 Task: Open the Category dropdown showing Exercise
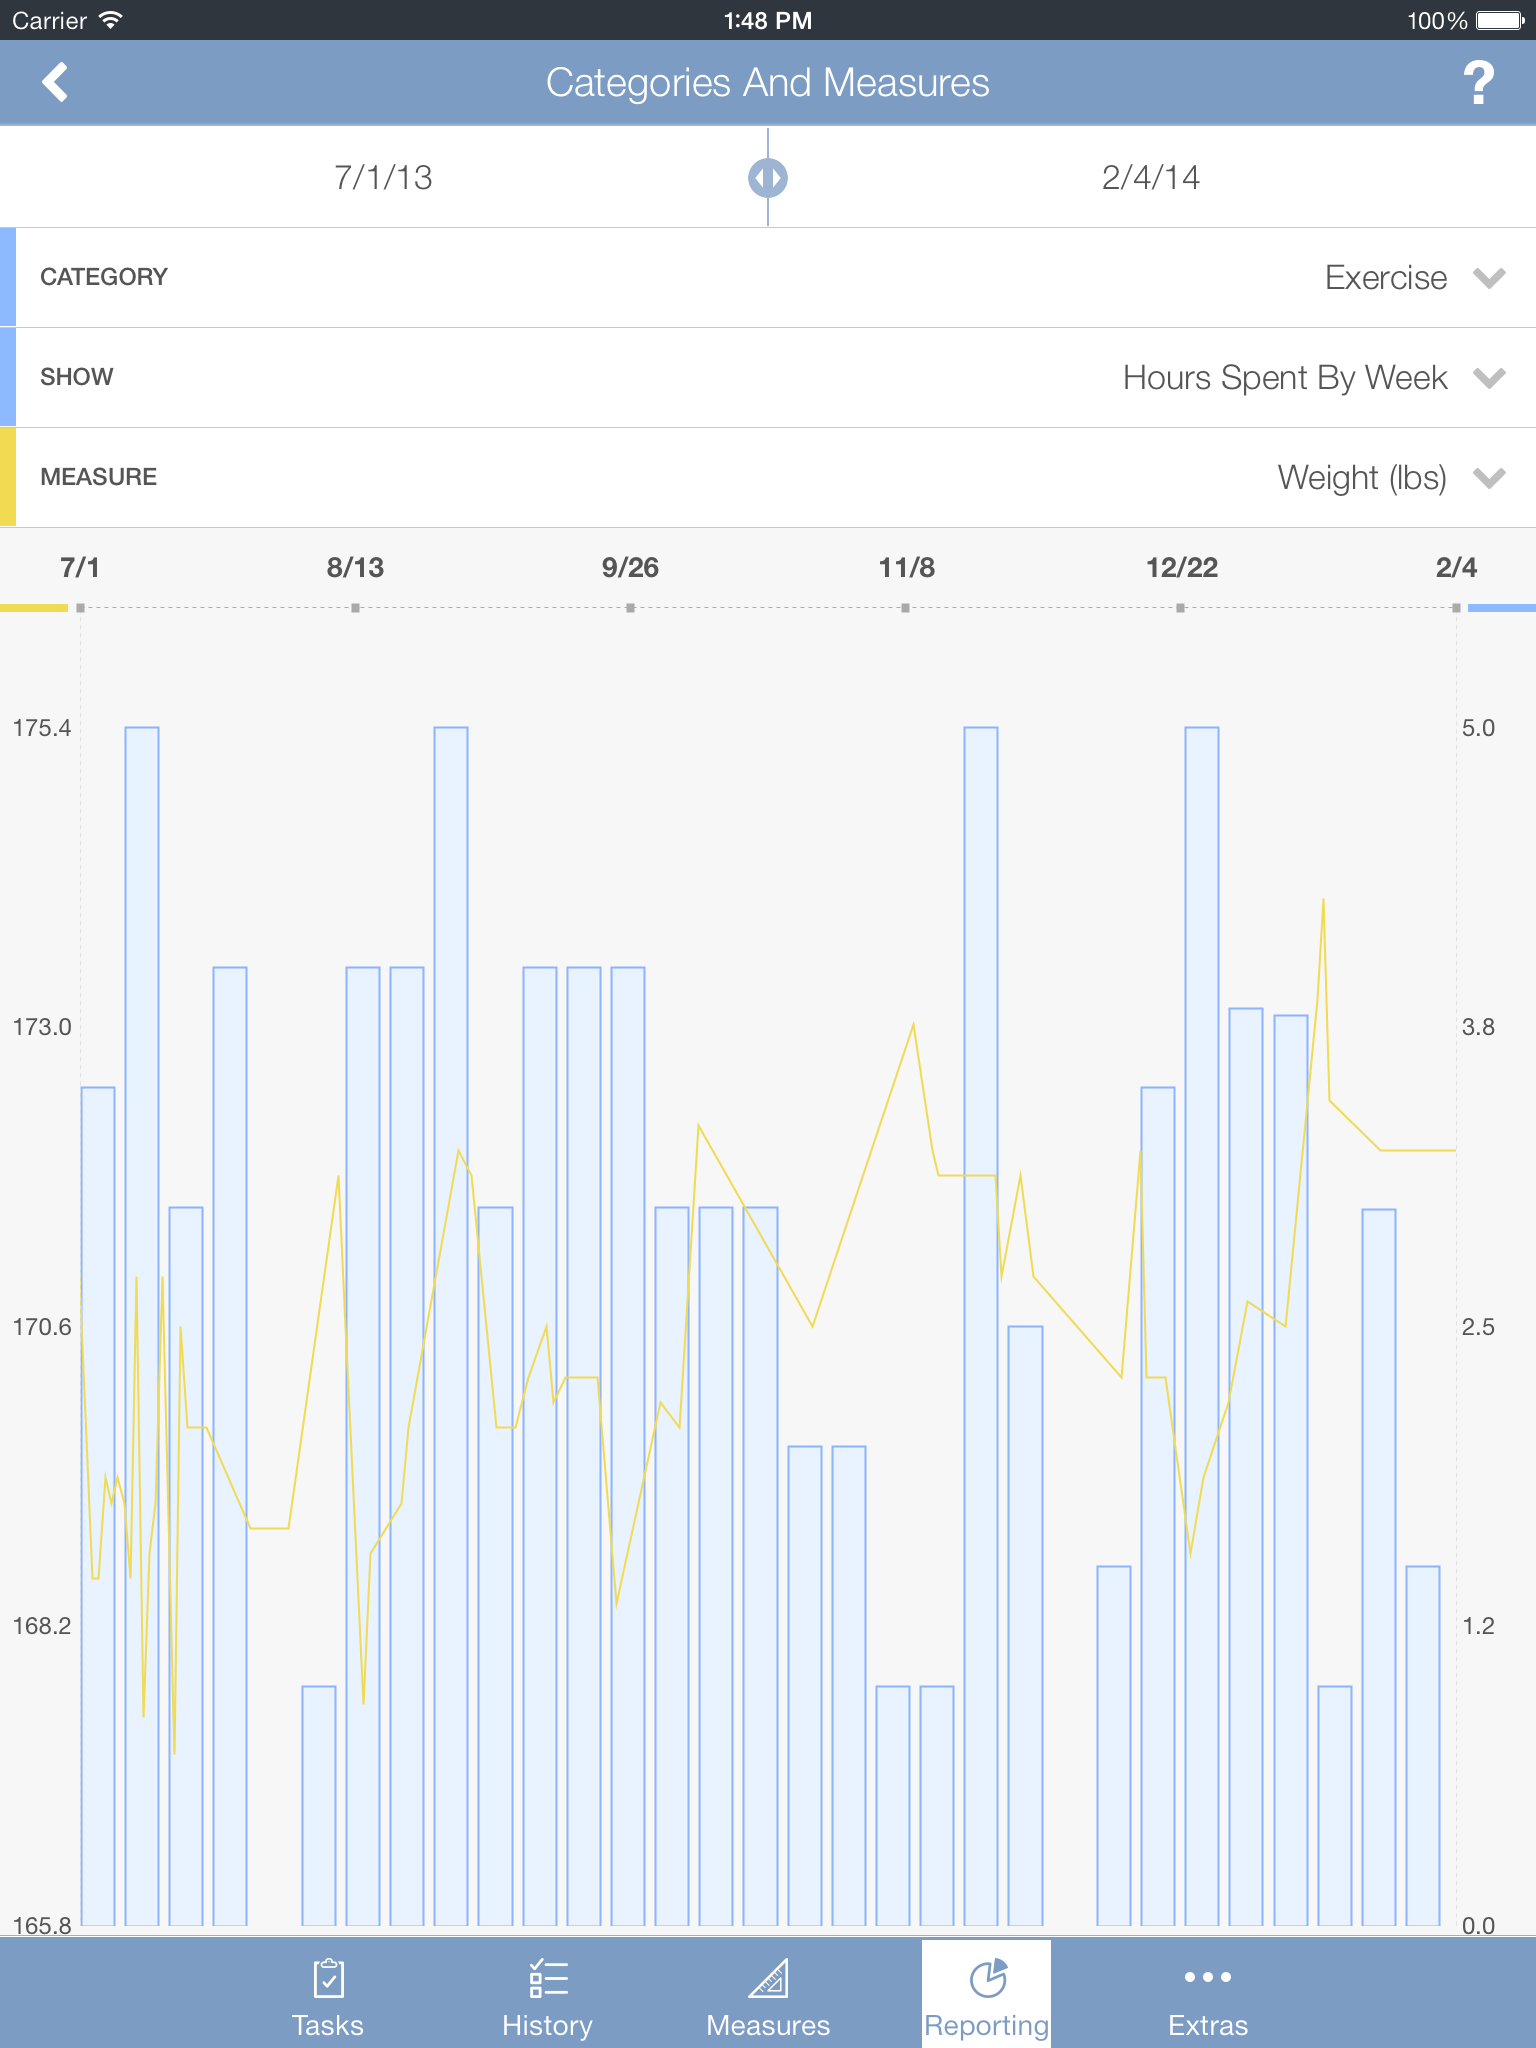[768, 277]
